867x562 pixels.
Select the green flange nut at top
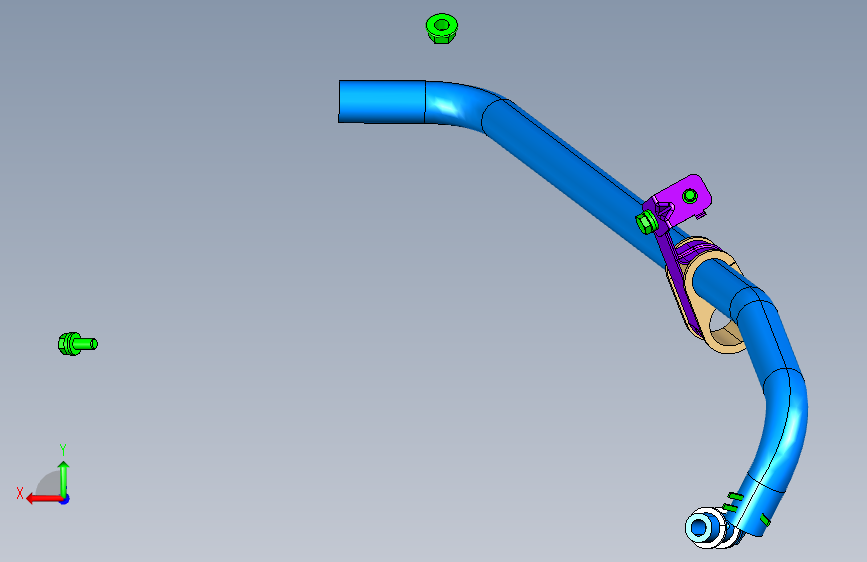[441, 28]
